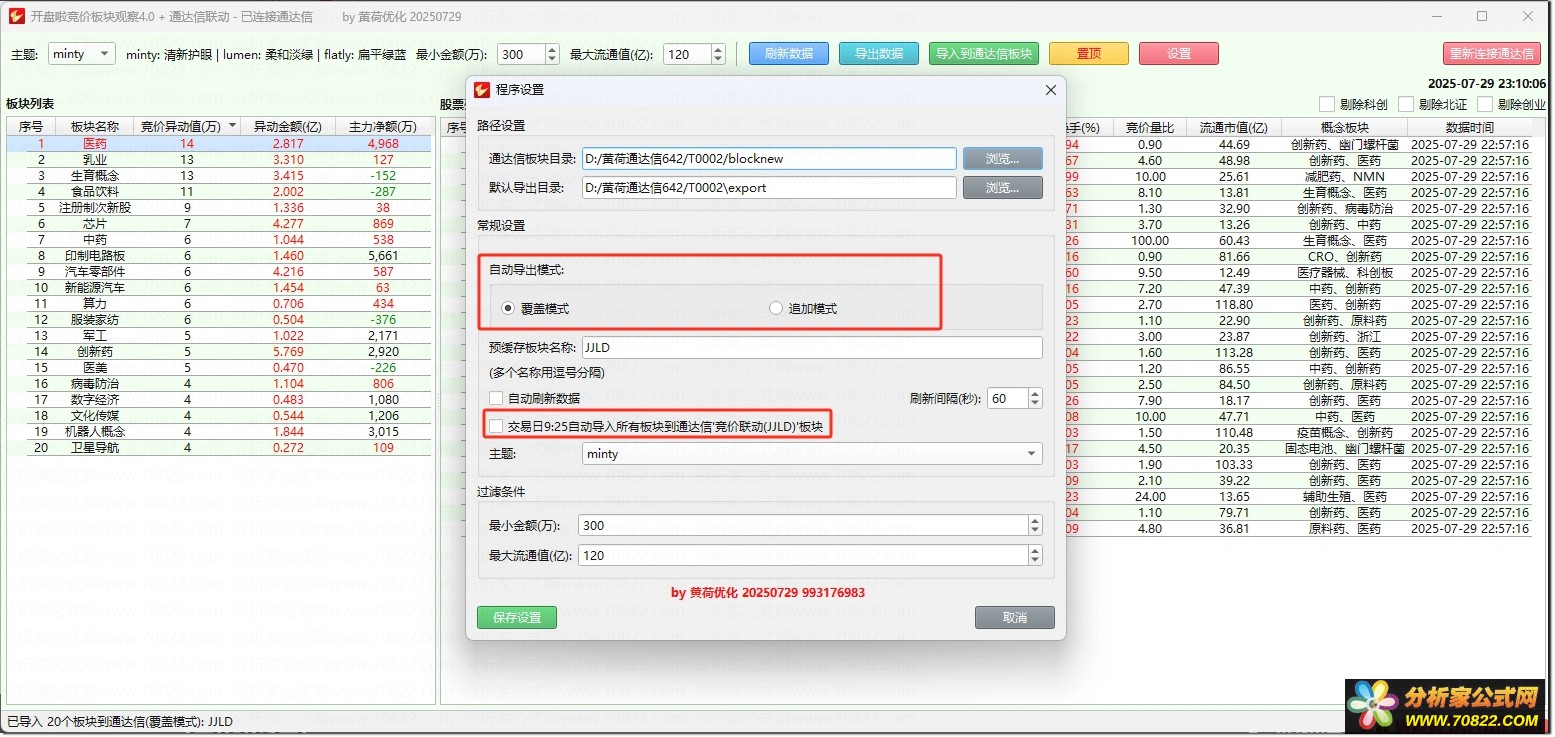1555x737 pixels.
Task: Select the 数字经济 row
Action: [x=219, y=400]
